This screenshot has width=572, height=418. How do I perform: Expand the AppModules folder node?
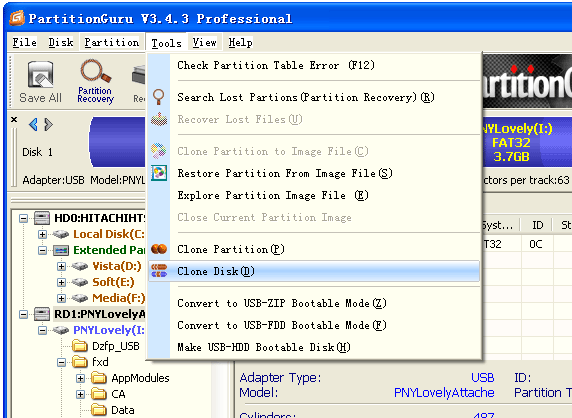click(80, 378)
